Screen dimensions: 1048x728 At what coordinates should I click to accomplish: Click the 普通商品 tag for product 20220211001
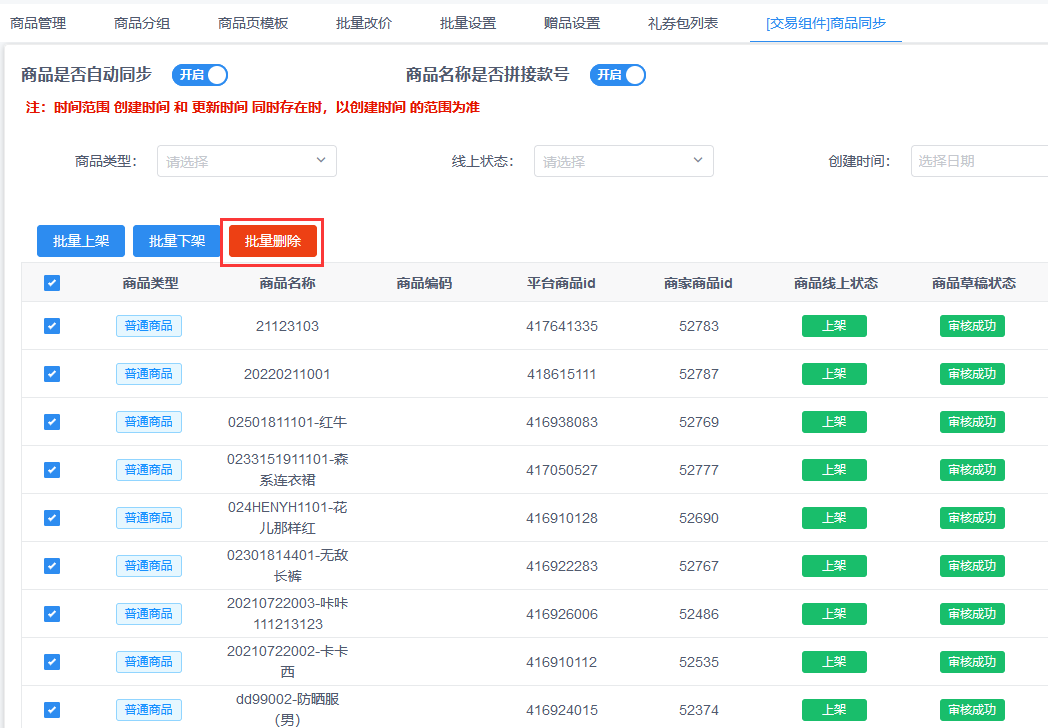click(x=149, y=374)
